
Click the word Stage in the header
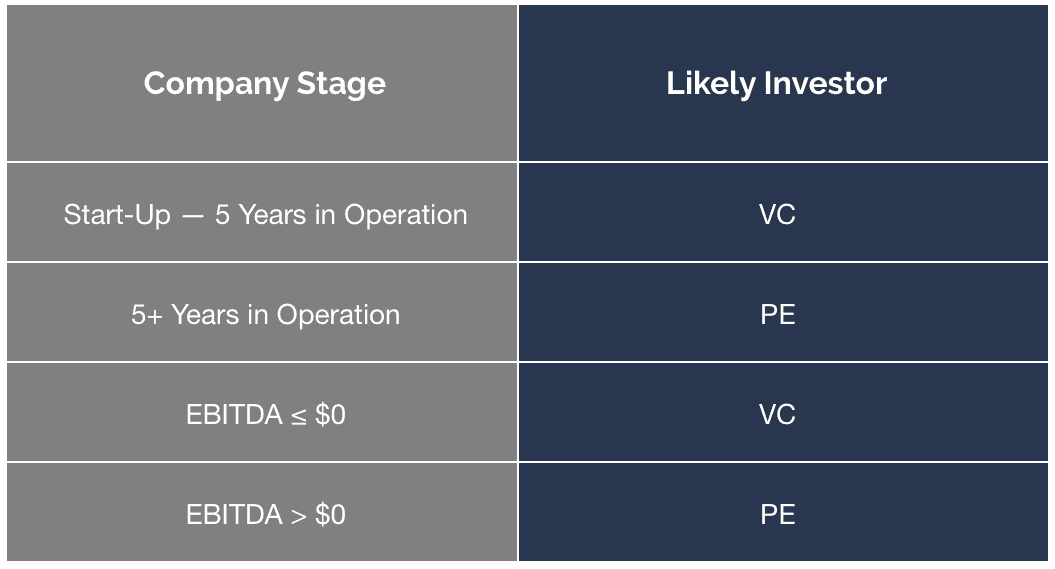(341, 85)
